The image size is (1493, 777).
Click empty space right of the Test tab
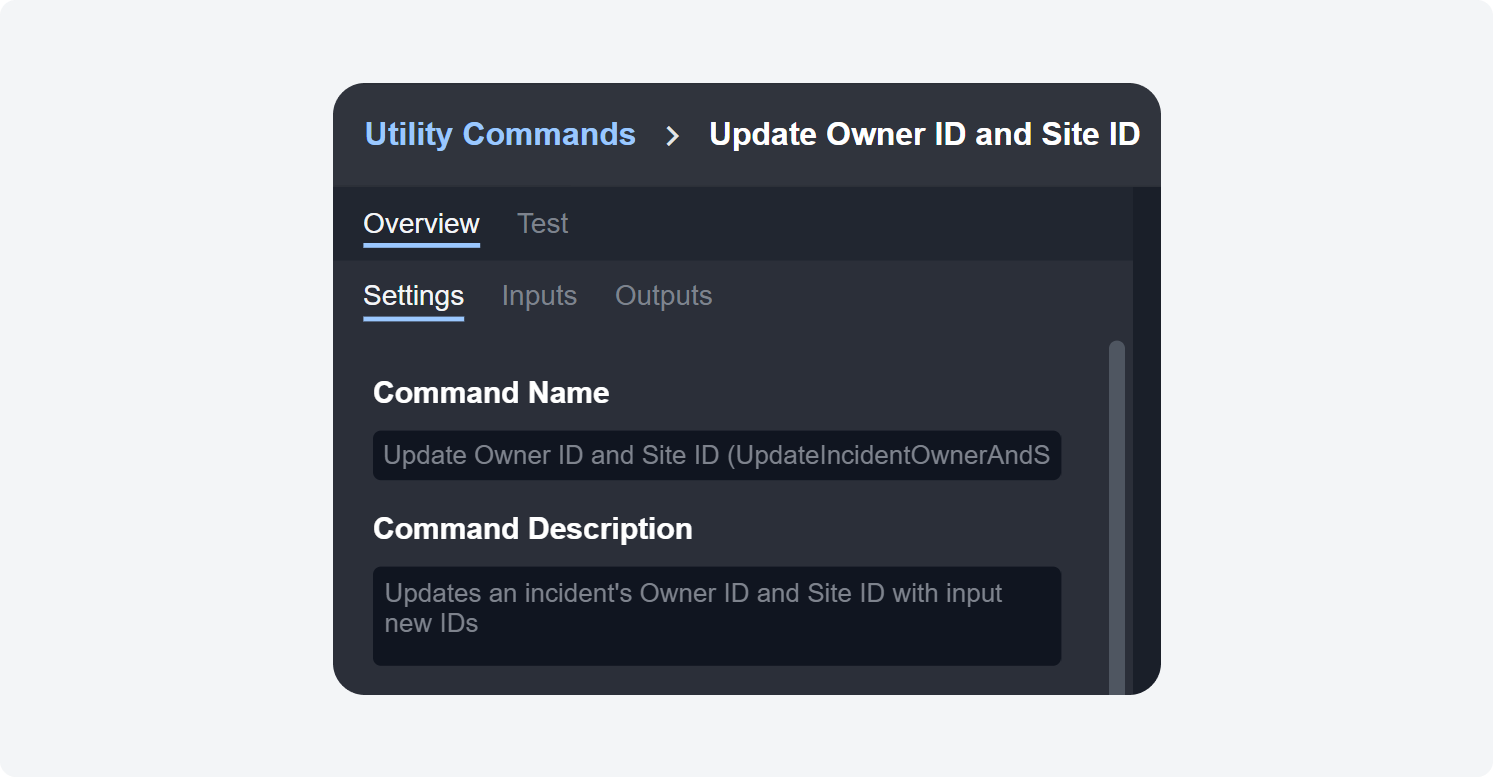click(850, 224)
